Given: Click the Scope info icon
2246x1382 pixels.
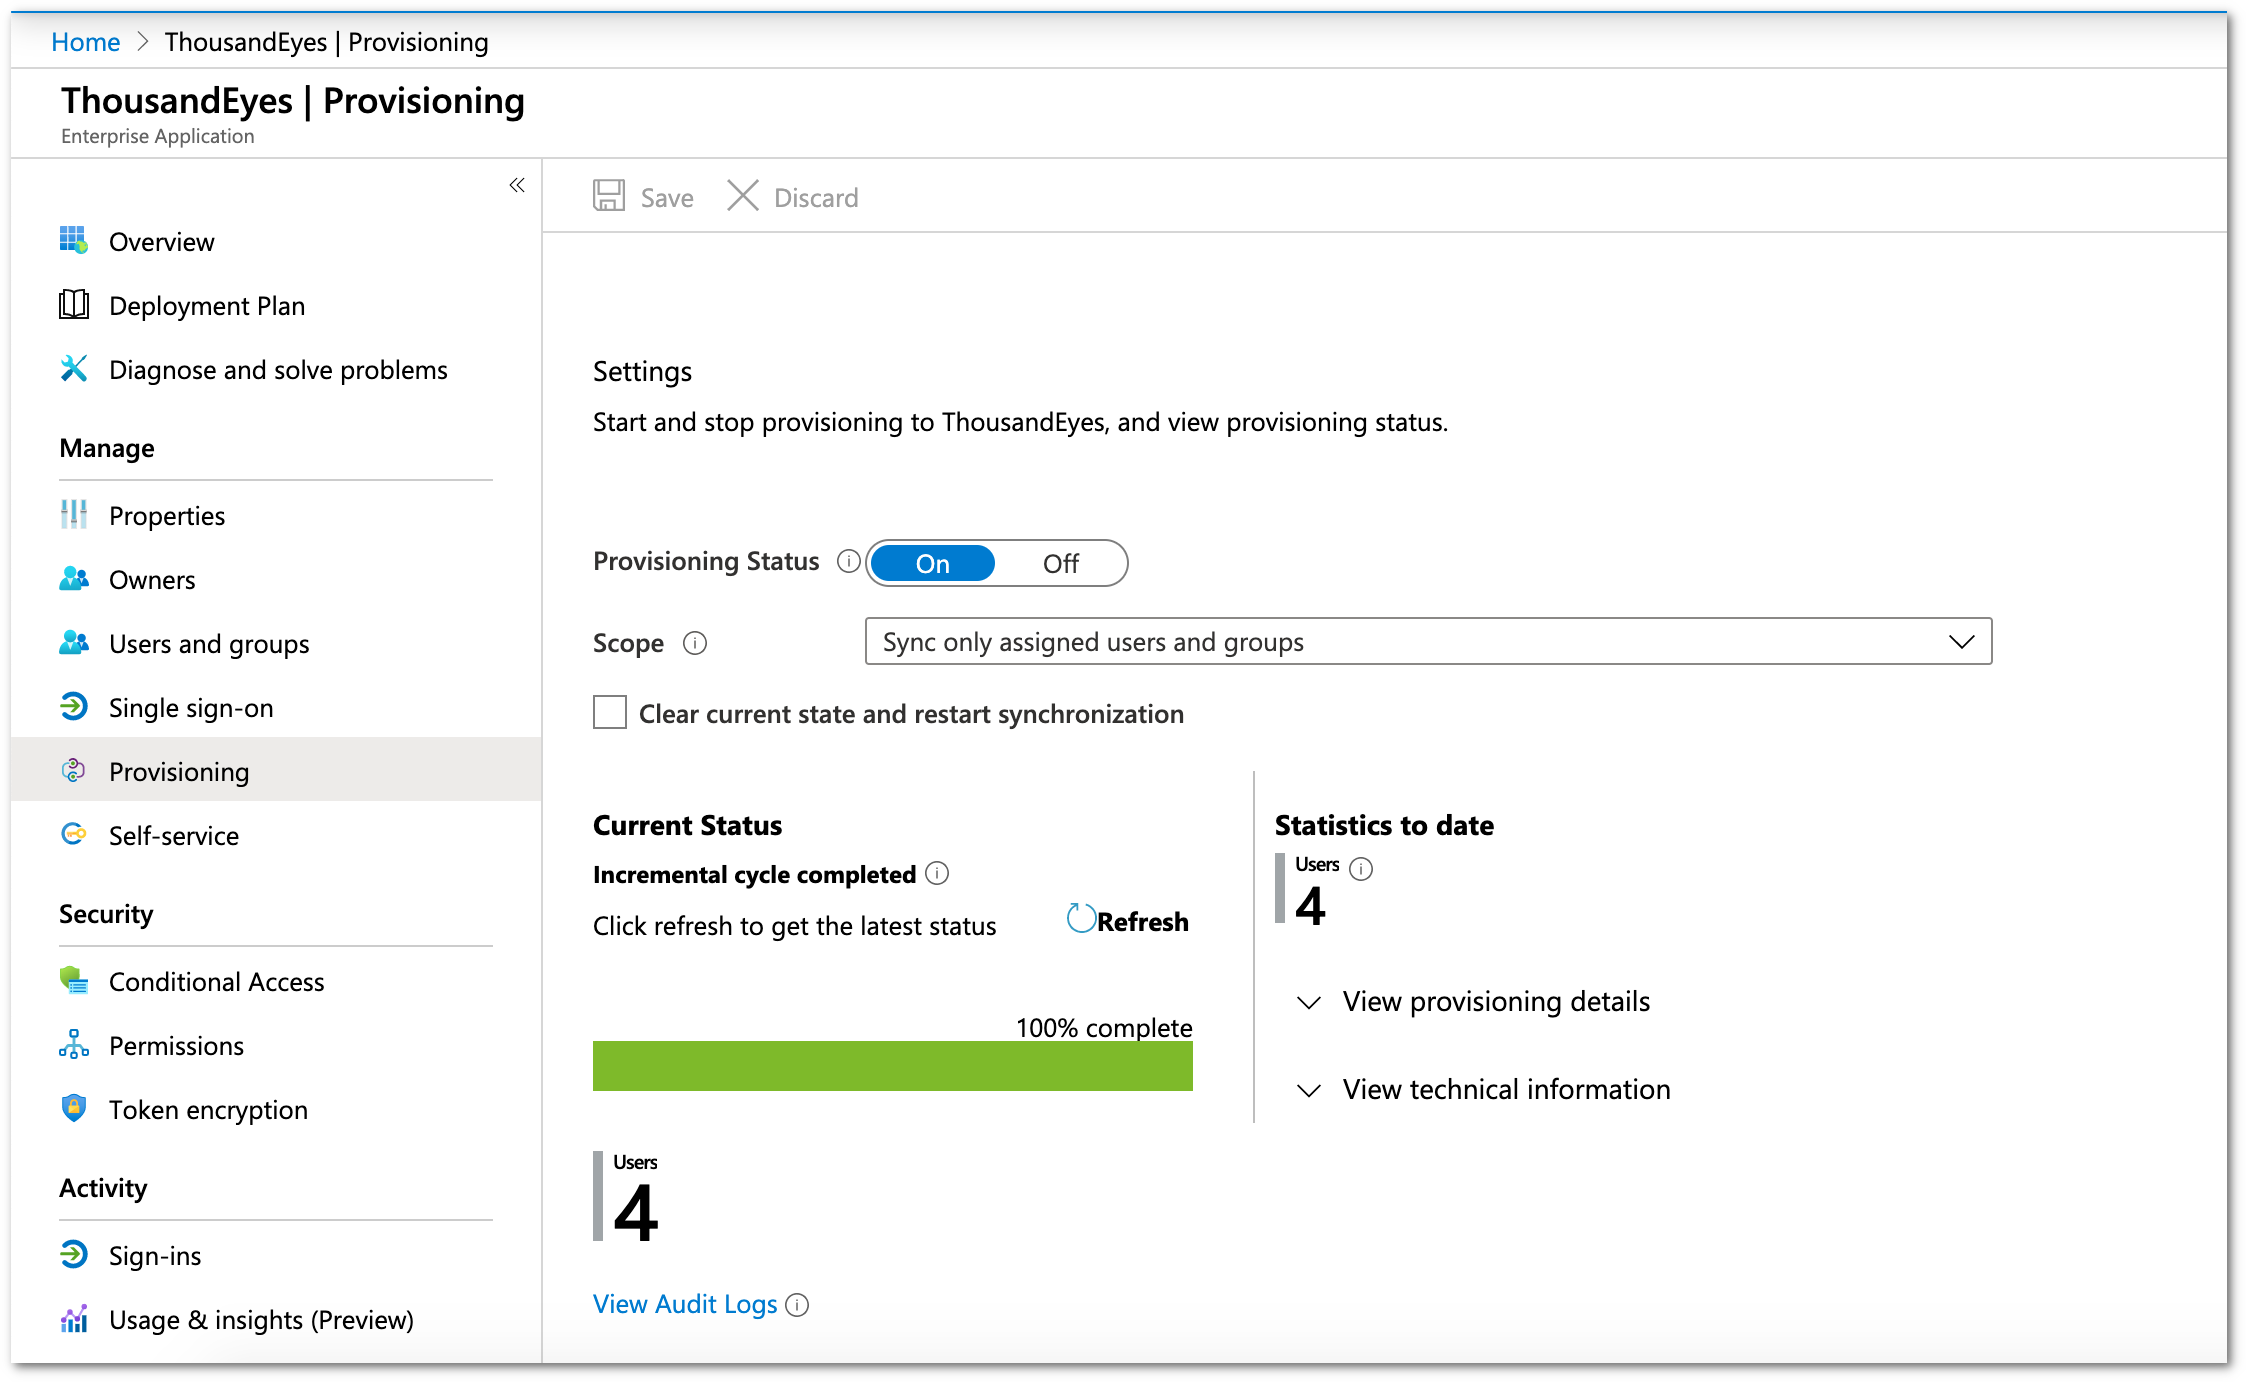Looking at the screenshot, I should 695,643.
